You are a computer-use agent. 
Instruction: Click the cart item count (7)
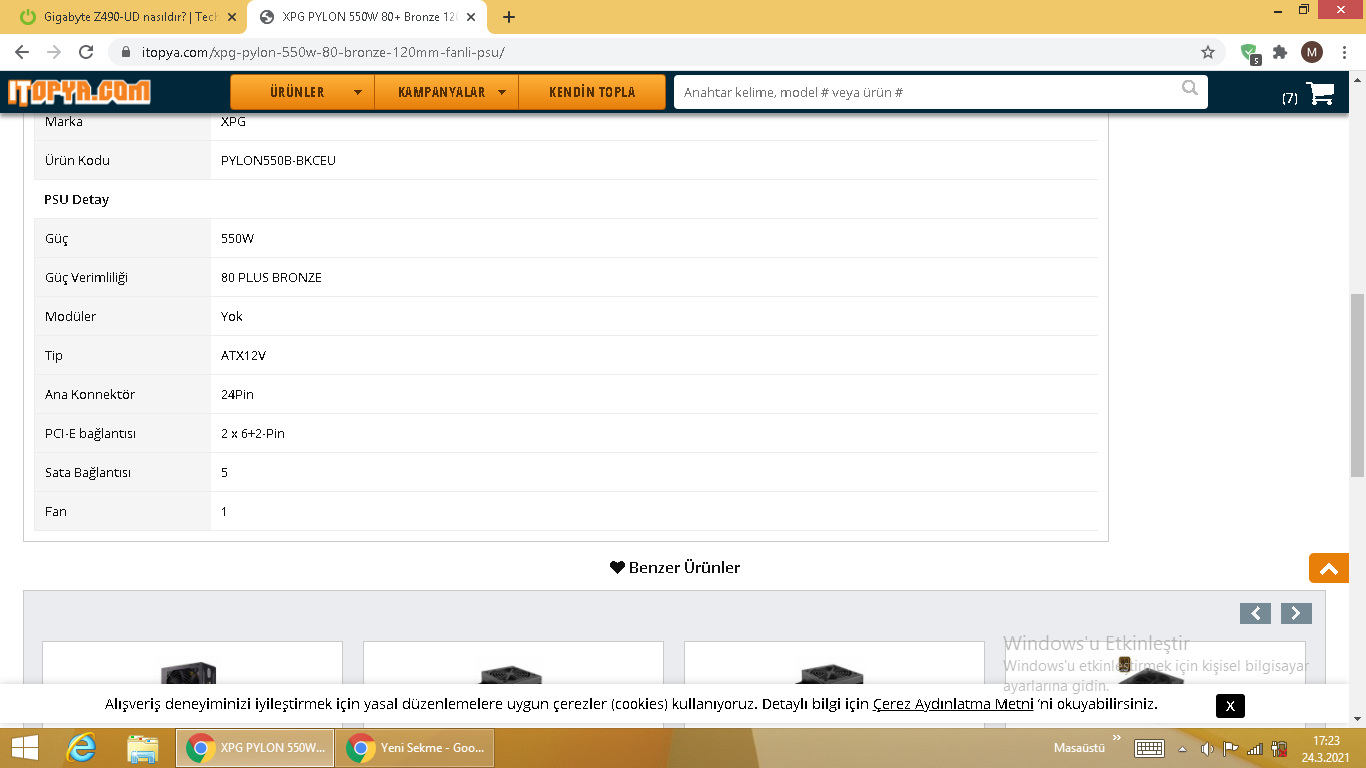click(x=1290, y=98)
